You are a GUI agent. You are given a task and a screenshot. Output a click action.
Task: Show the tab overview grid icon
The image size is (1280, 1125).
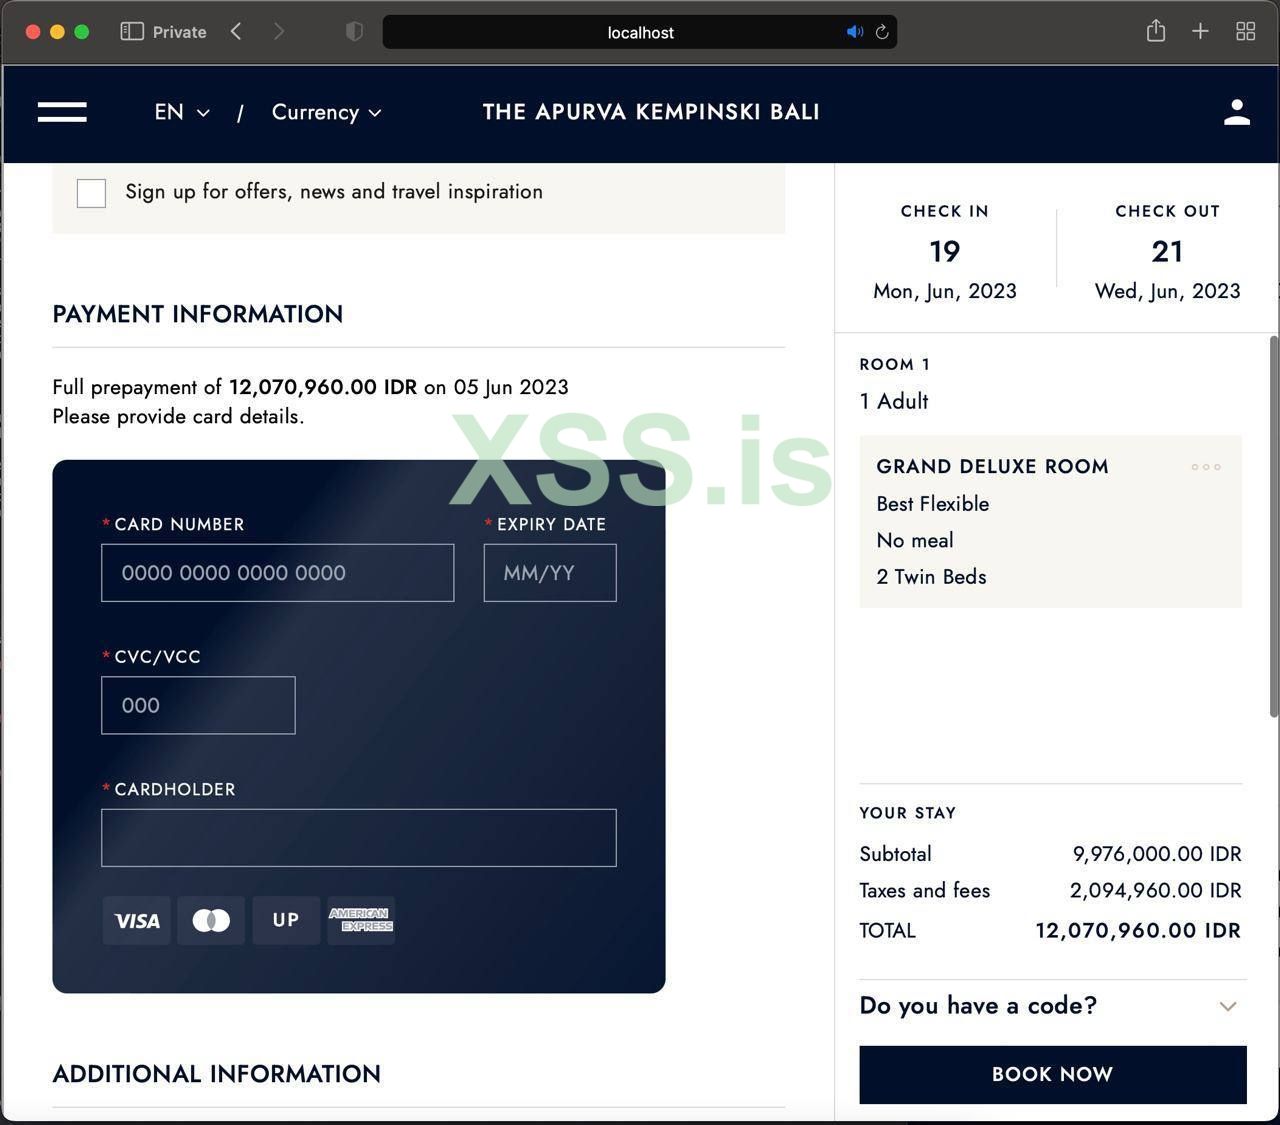click(1246, 32)
